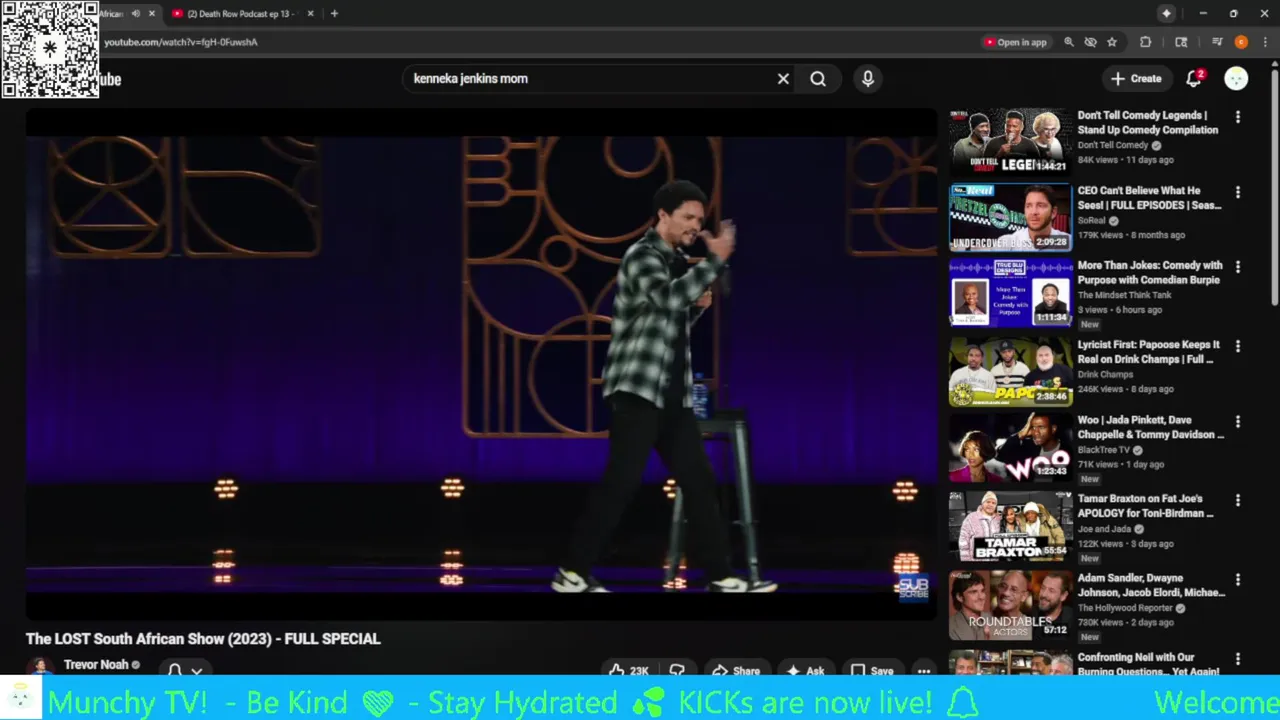Open options menu for CEO Can't Believe video
Viewport: 1280px width, 720px height.
(1238, 192)
